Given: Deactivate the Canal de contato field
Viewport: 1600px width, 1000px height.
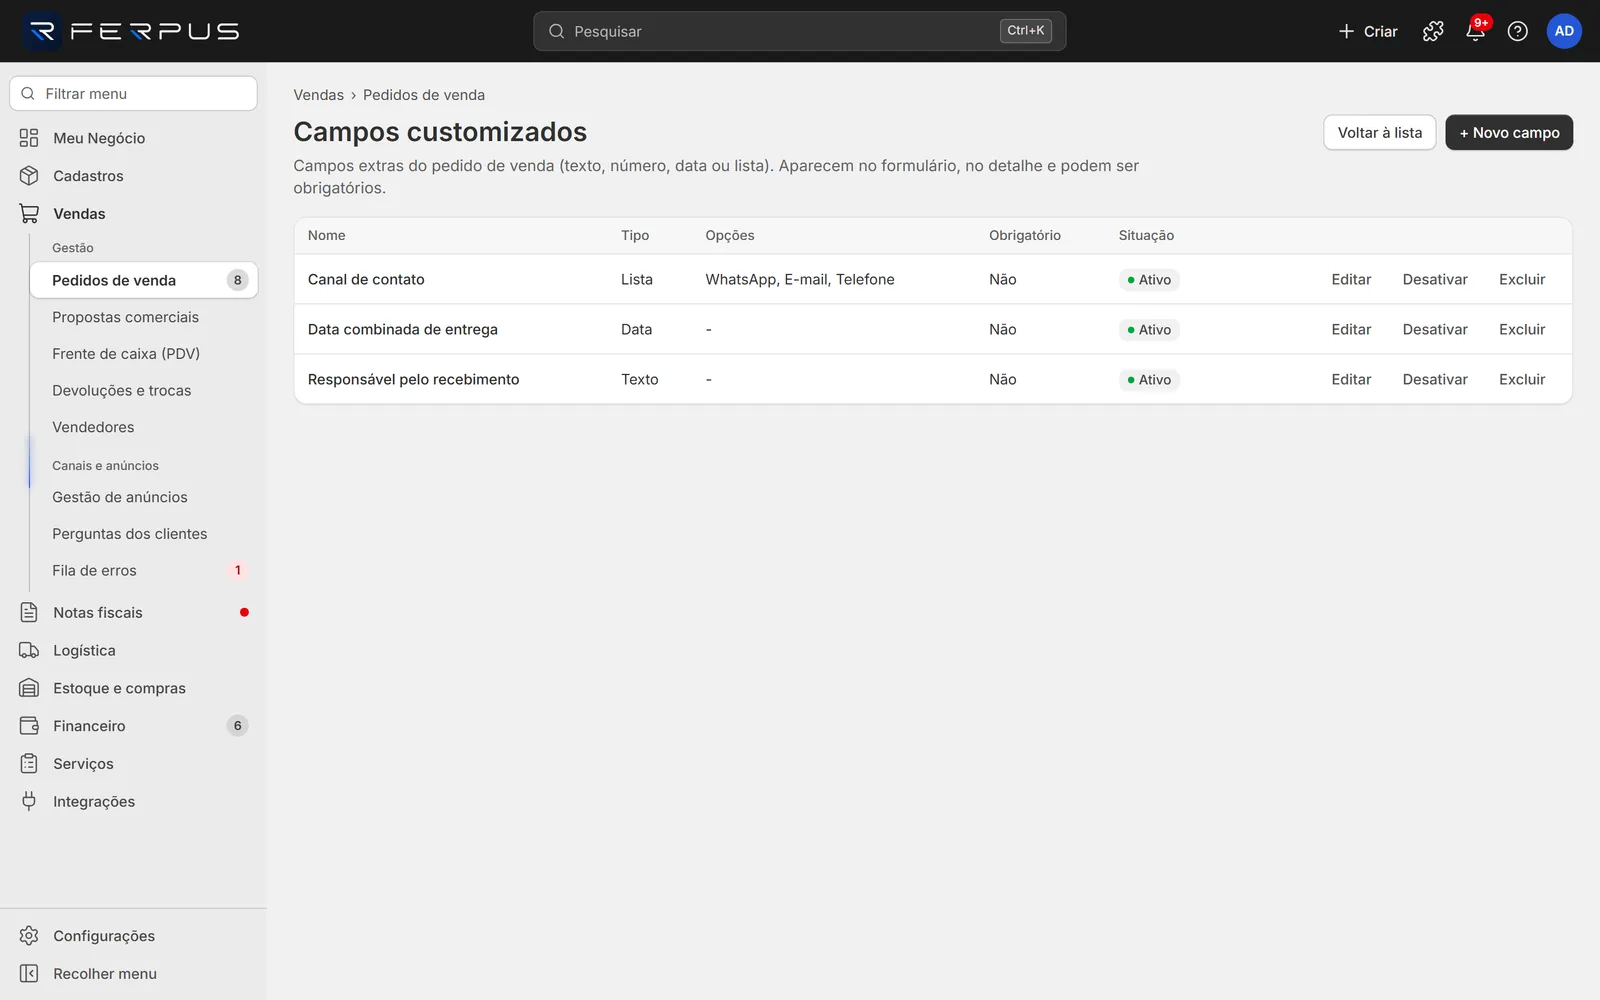Looking at the screenshot, I should pos(1435,279).
